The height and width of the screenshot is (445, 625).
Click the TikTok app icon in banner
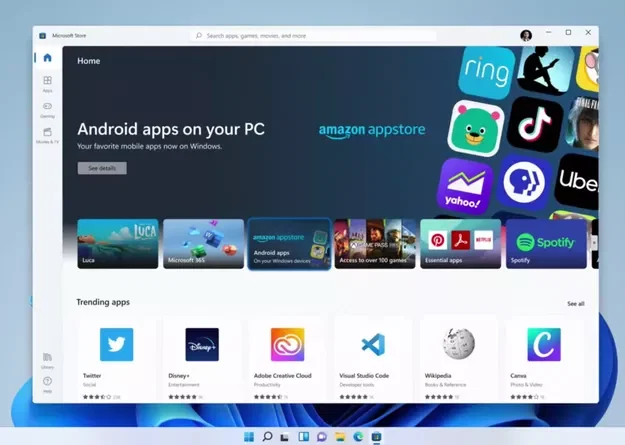[x=535, y=124]
